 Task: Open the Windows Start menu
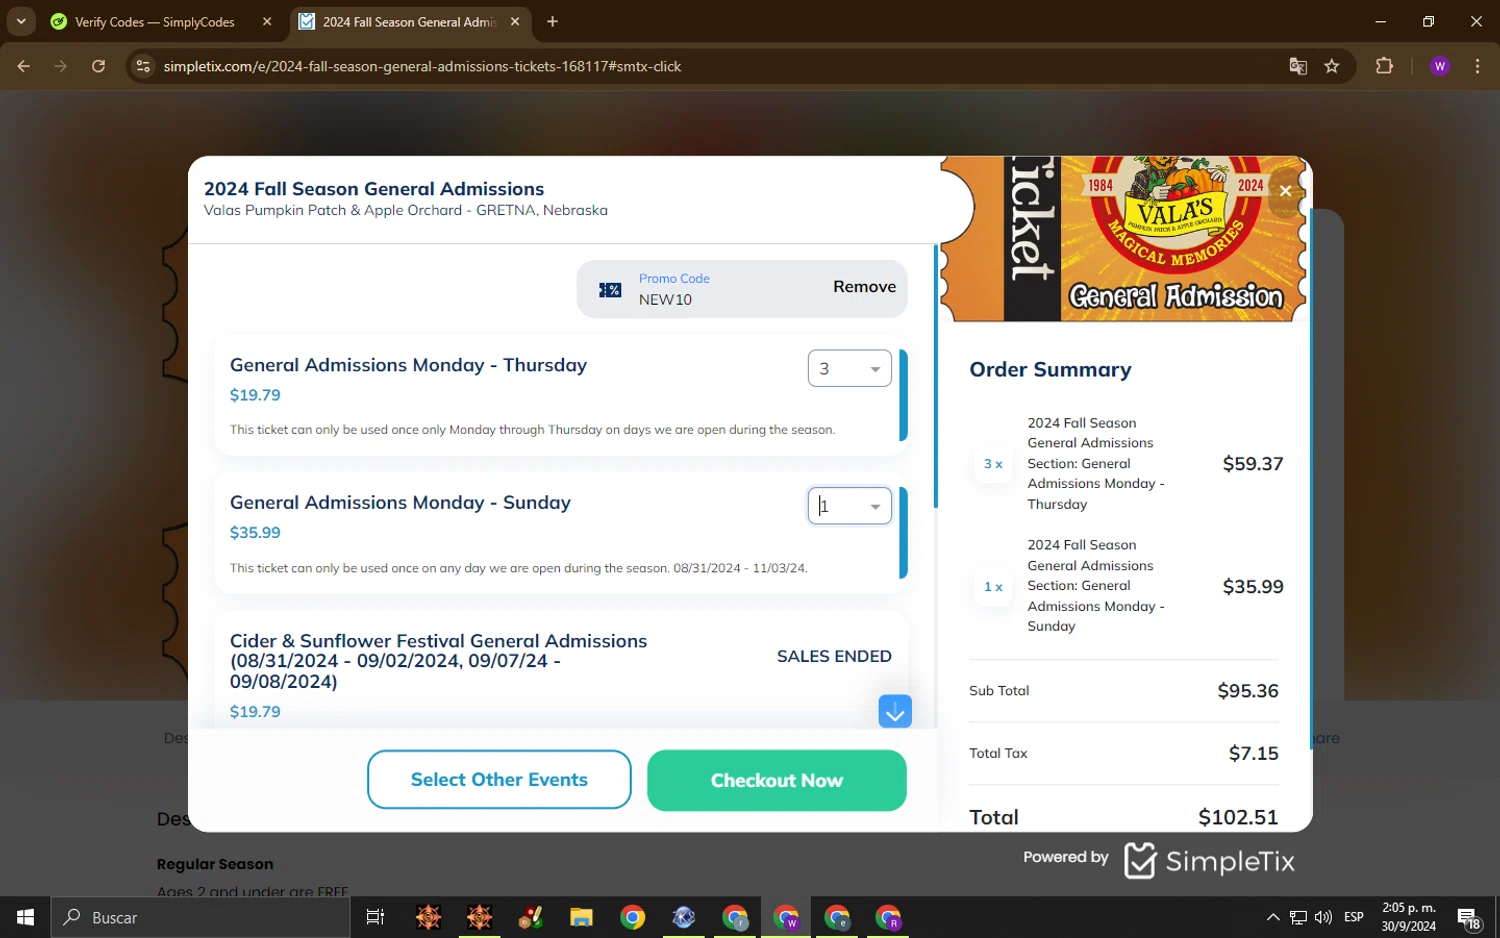coord(25,917)
